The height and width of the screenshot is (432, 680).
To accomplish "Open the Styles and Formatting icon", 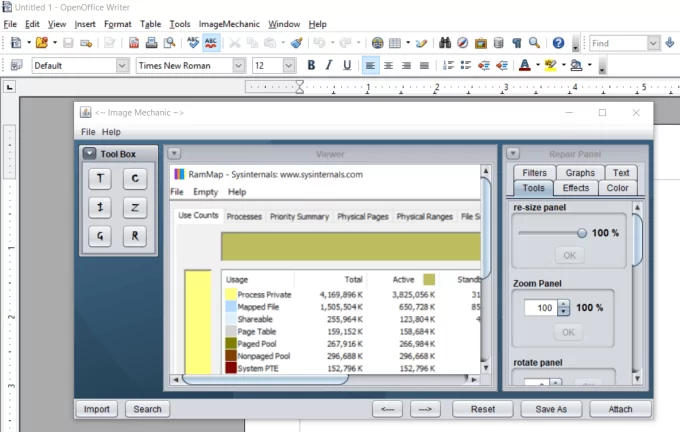I will tap(16, 65).
